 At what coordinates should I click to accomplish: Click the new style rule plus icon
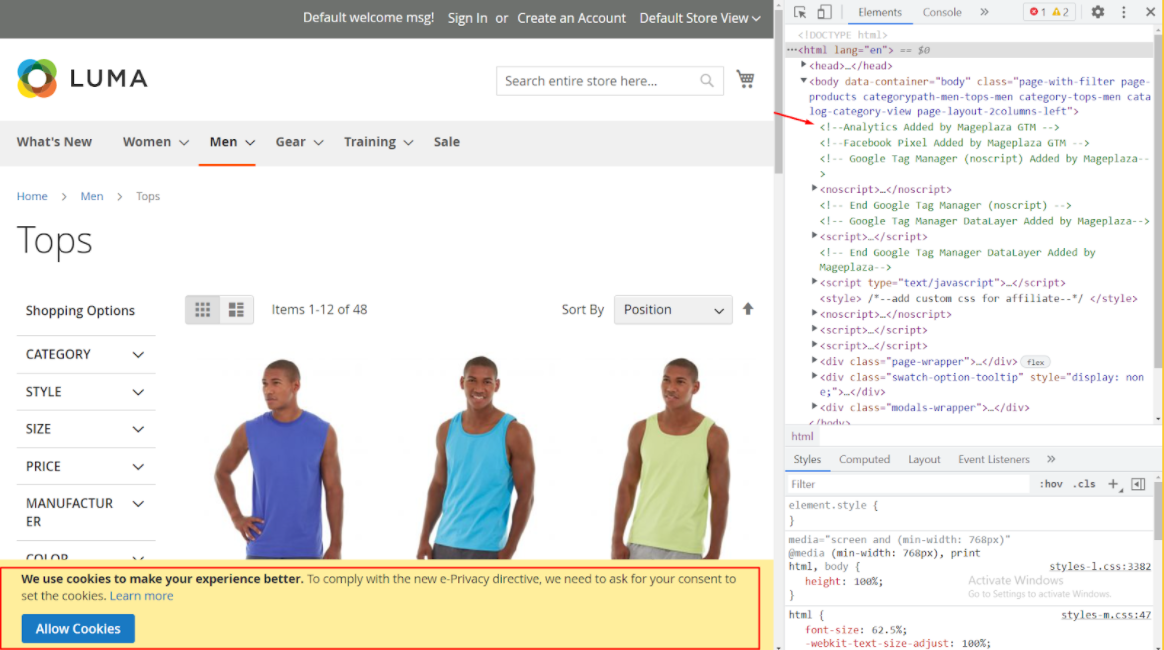1113,484
